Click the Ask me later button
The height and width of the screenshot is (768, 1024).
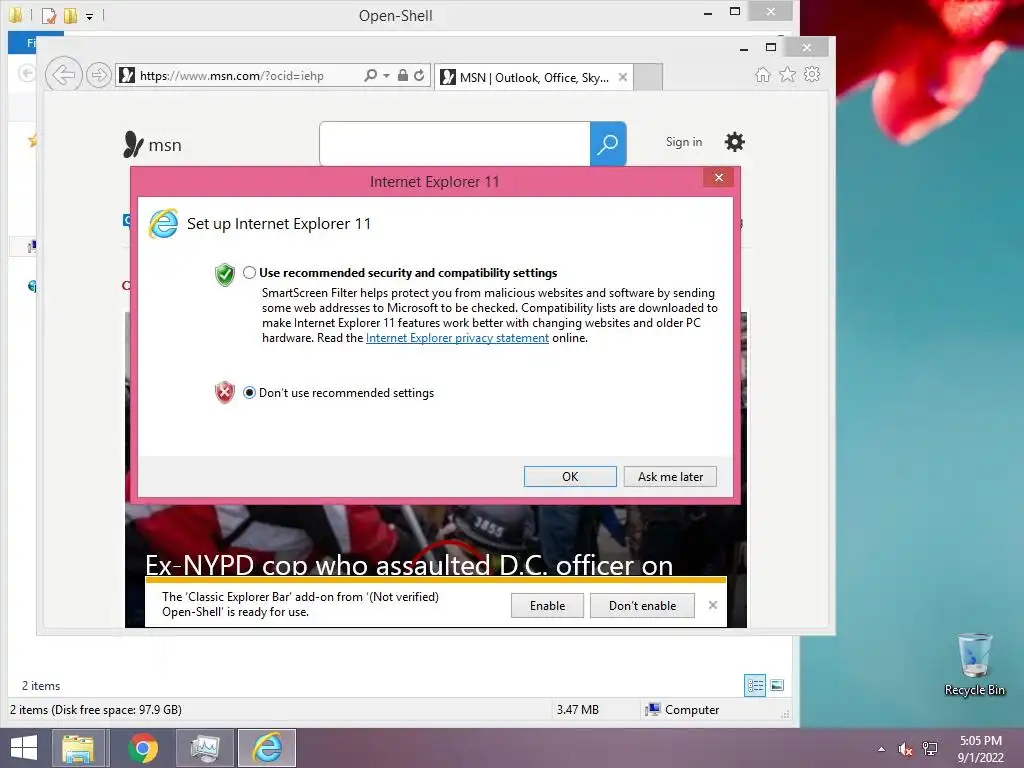tap(670, 477)
